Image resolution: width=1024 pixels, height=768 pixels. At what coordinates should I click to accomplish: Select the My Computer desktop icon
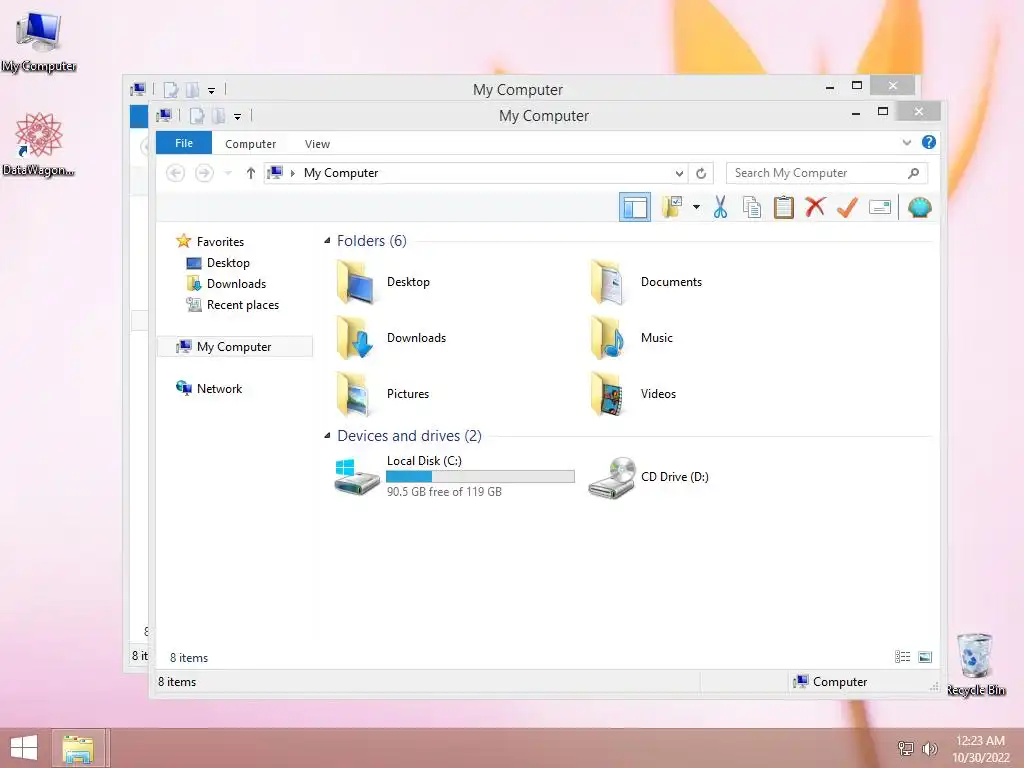[39, 42]
